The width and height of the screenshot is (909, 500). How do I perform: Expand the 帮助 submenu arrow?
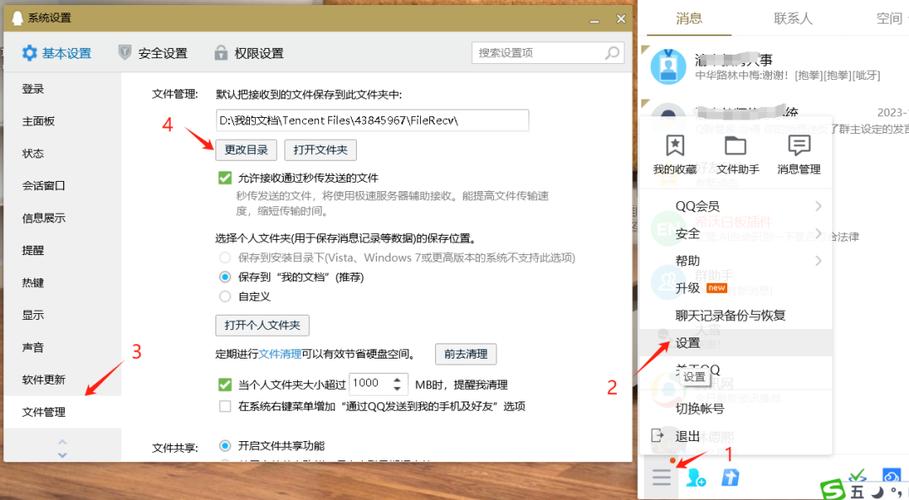818,260
